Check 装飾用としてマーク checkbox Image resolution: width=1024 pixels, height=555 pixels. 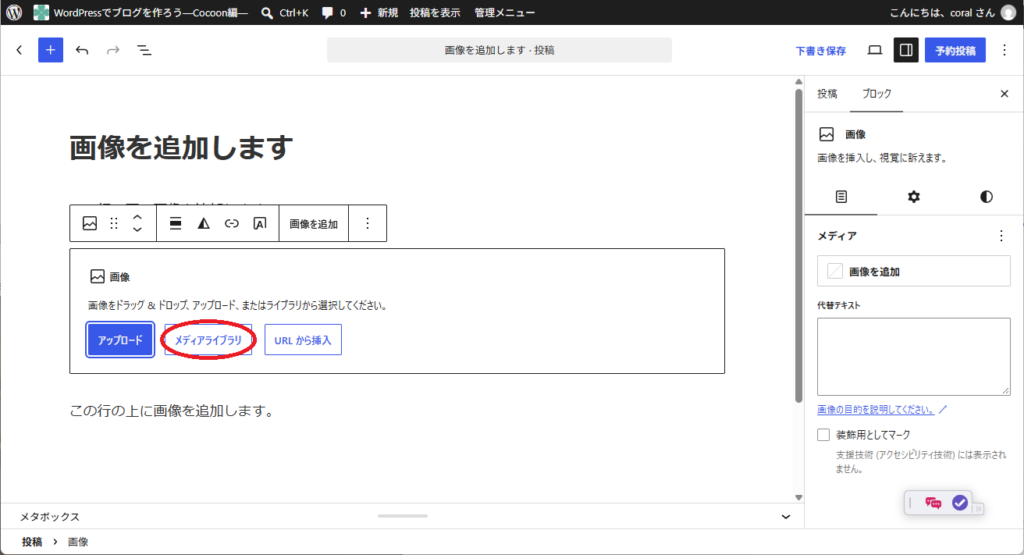point(824,434)
